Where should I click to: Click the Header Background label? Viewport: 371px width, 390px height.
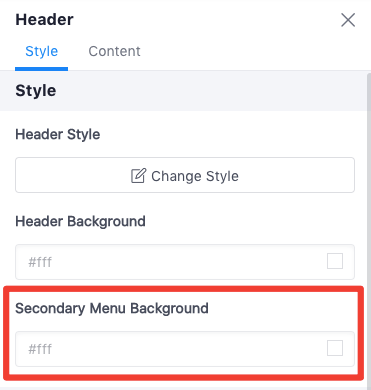click(80, 222)
